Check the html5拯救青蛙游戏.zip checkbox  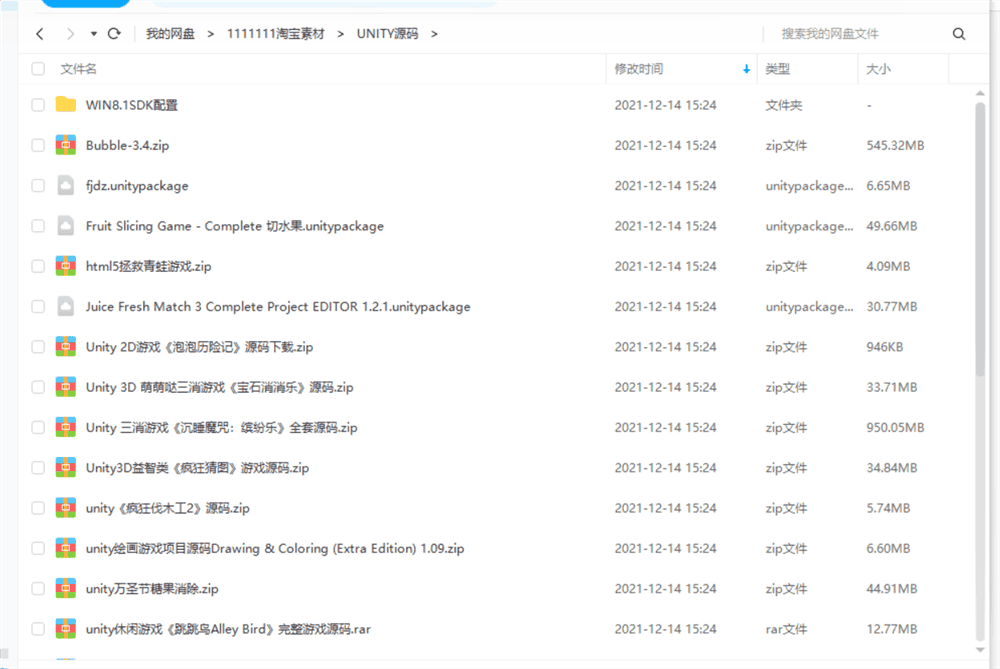(38, 266)
